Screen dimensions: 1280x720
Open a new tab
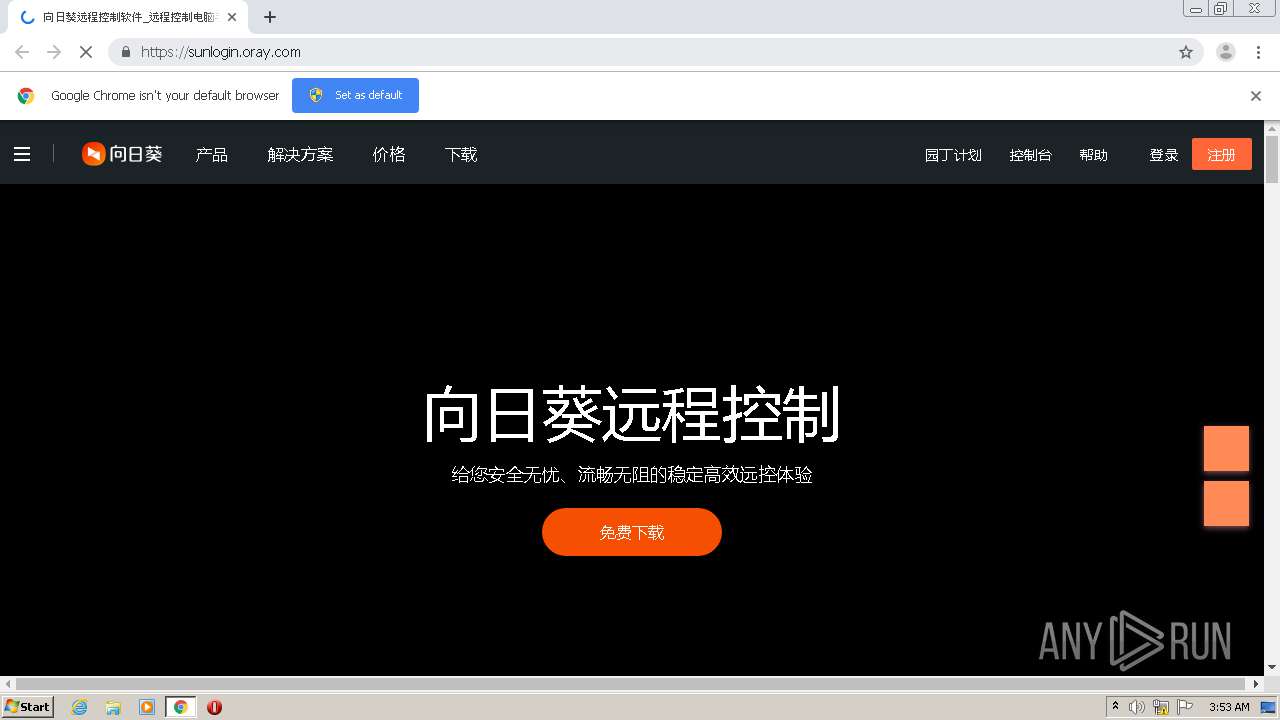[x=270, y=17]
